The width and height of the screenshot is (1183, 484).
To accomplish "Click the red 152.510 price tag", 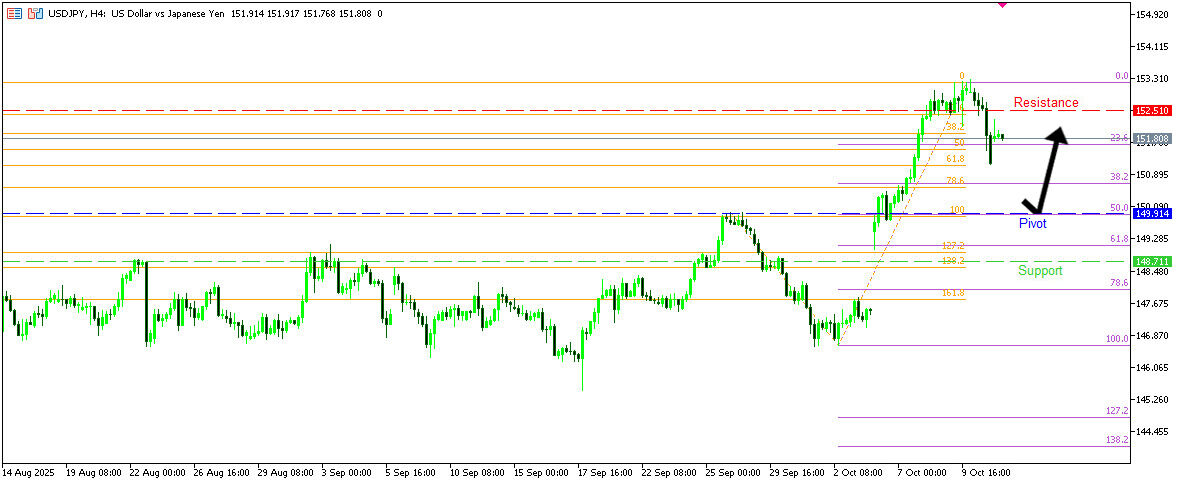I will coord(1152,111).
